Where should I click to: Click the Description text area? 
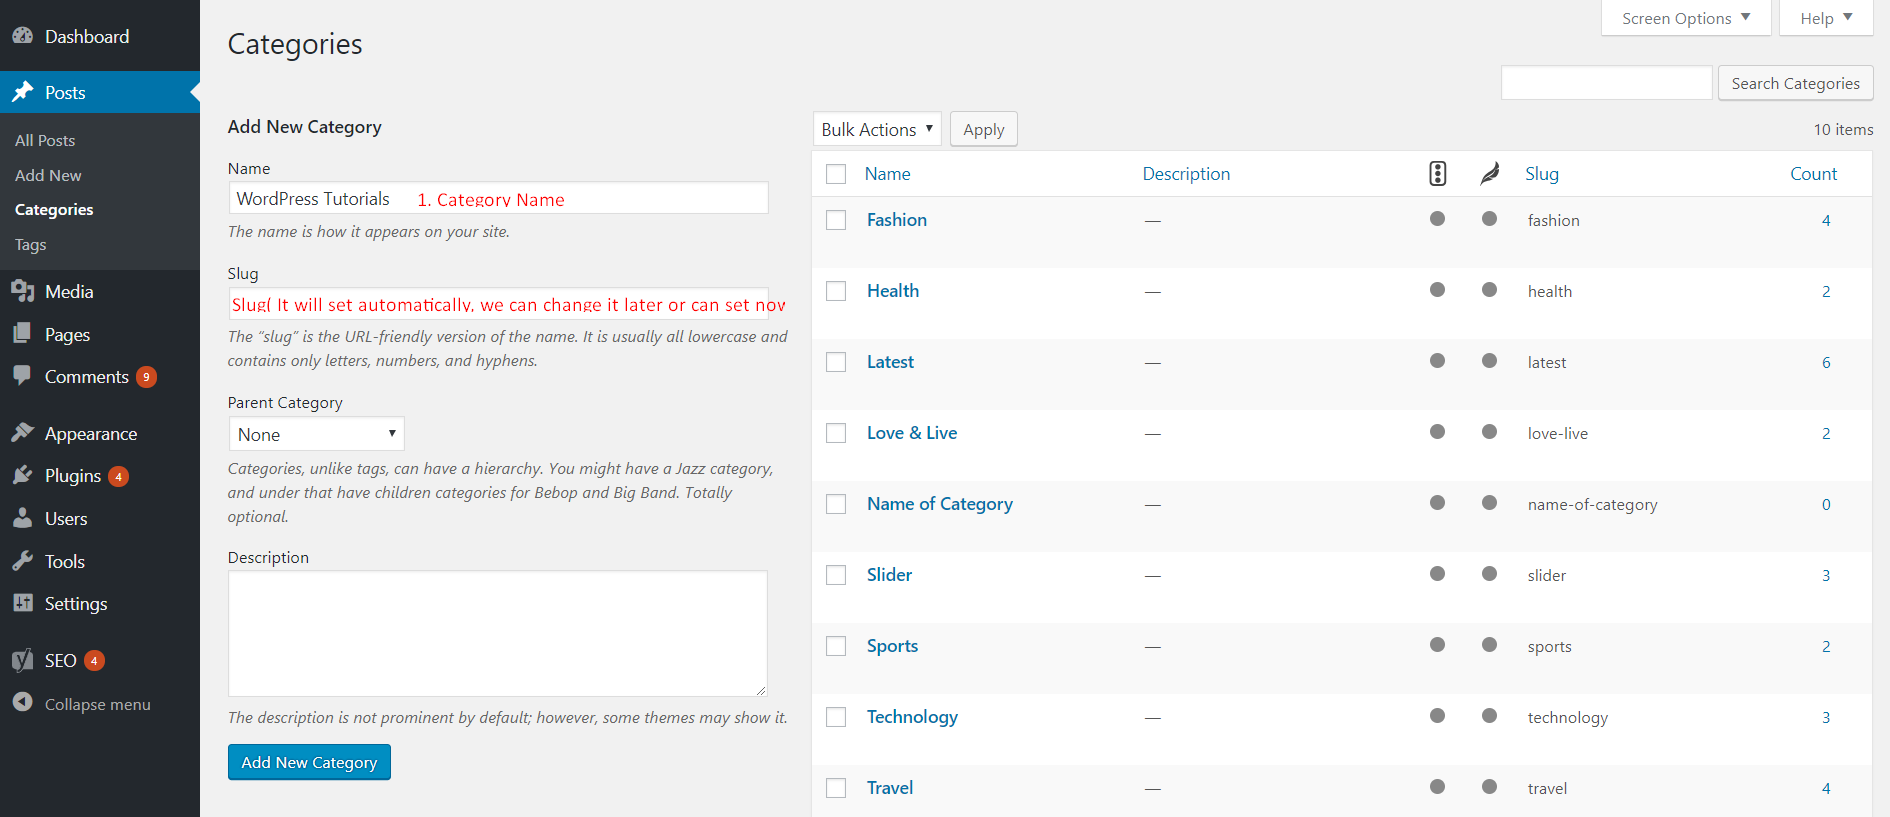coord(498,633)
